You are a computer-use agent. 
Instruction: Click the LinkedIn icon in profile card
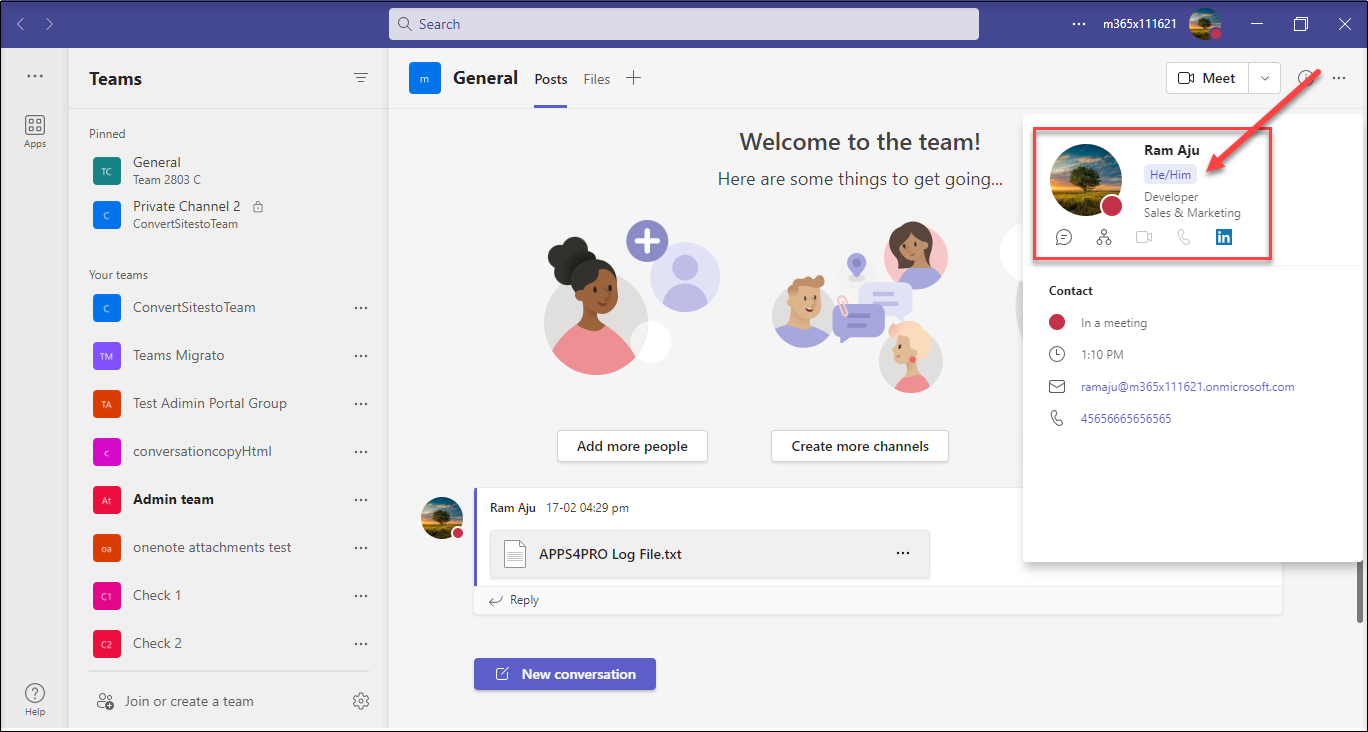[1224, 237]
